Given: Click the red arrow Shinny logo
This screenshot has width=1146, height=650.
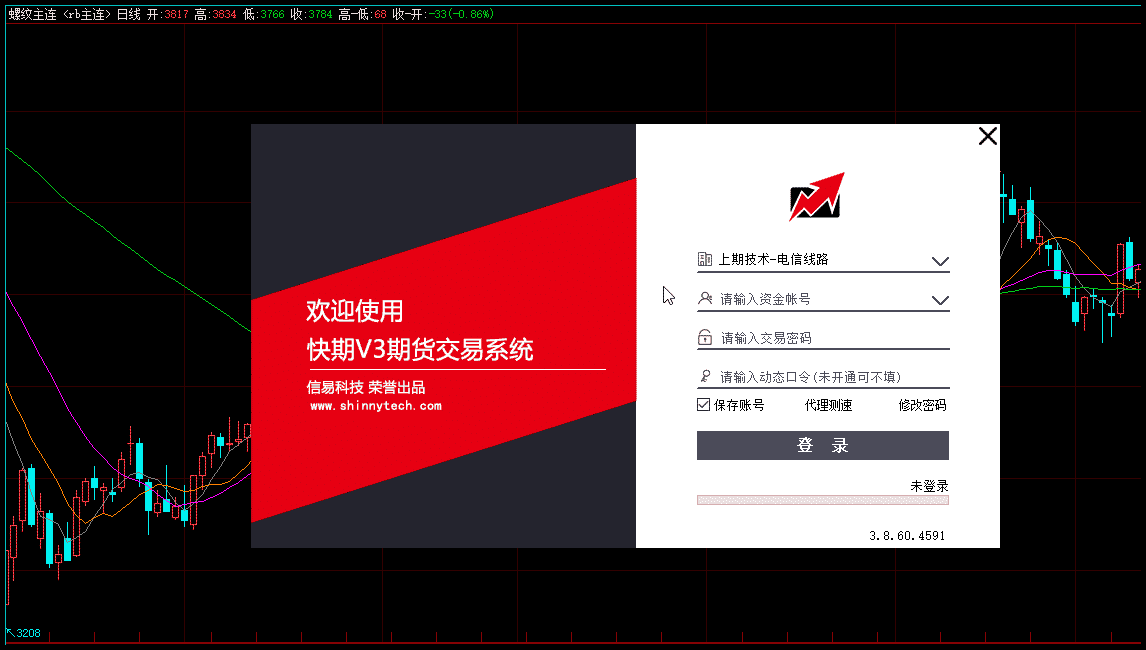Looking at the screenshot, I should [816, 197].
